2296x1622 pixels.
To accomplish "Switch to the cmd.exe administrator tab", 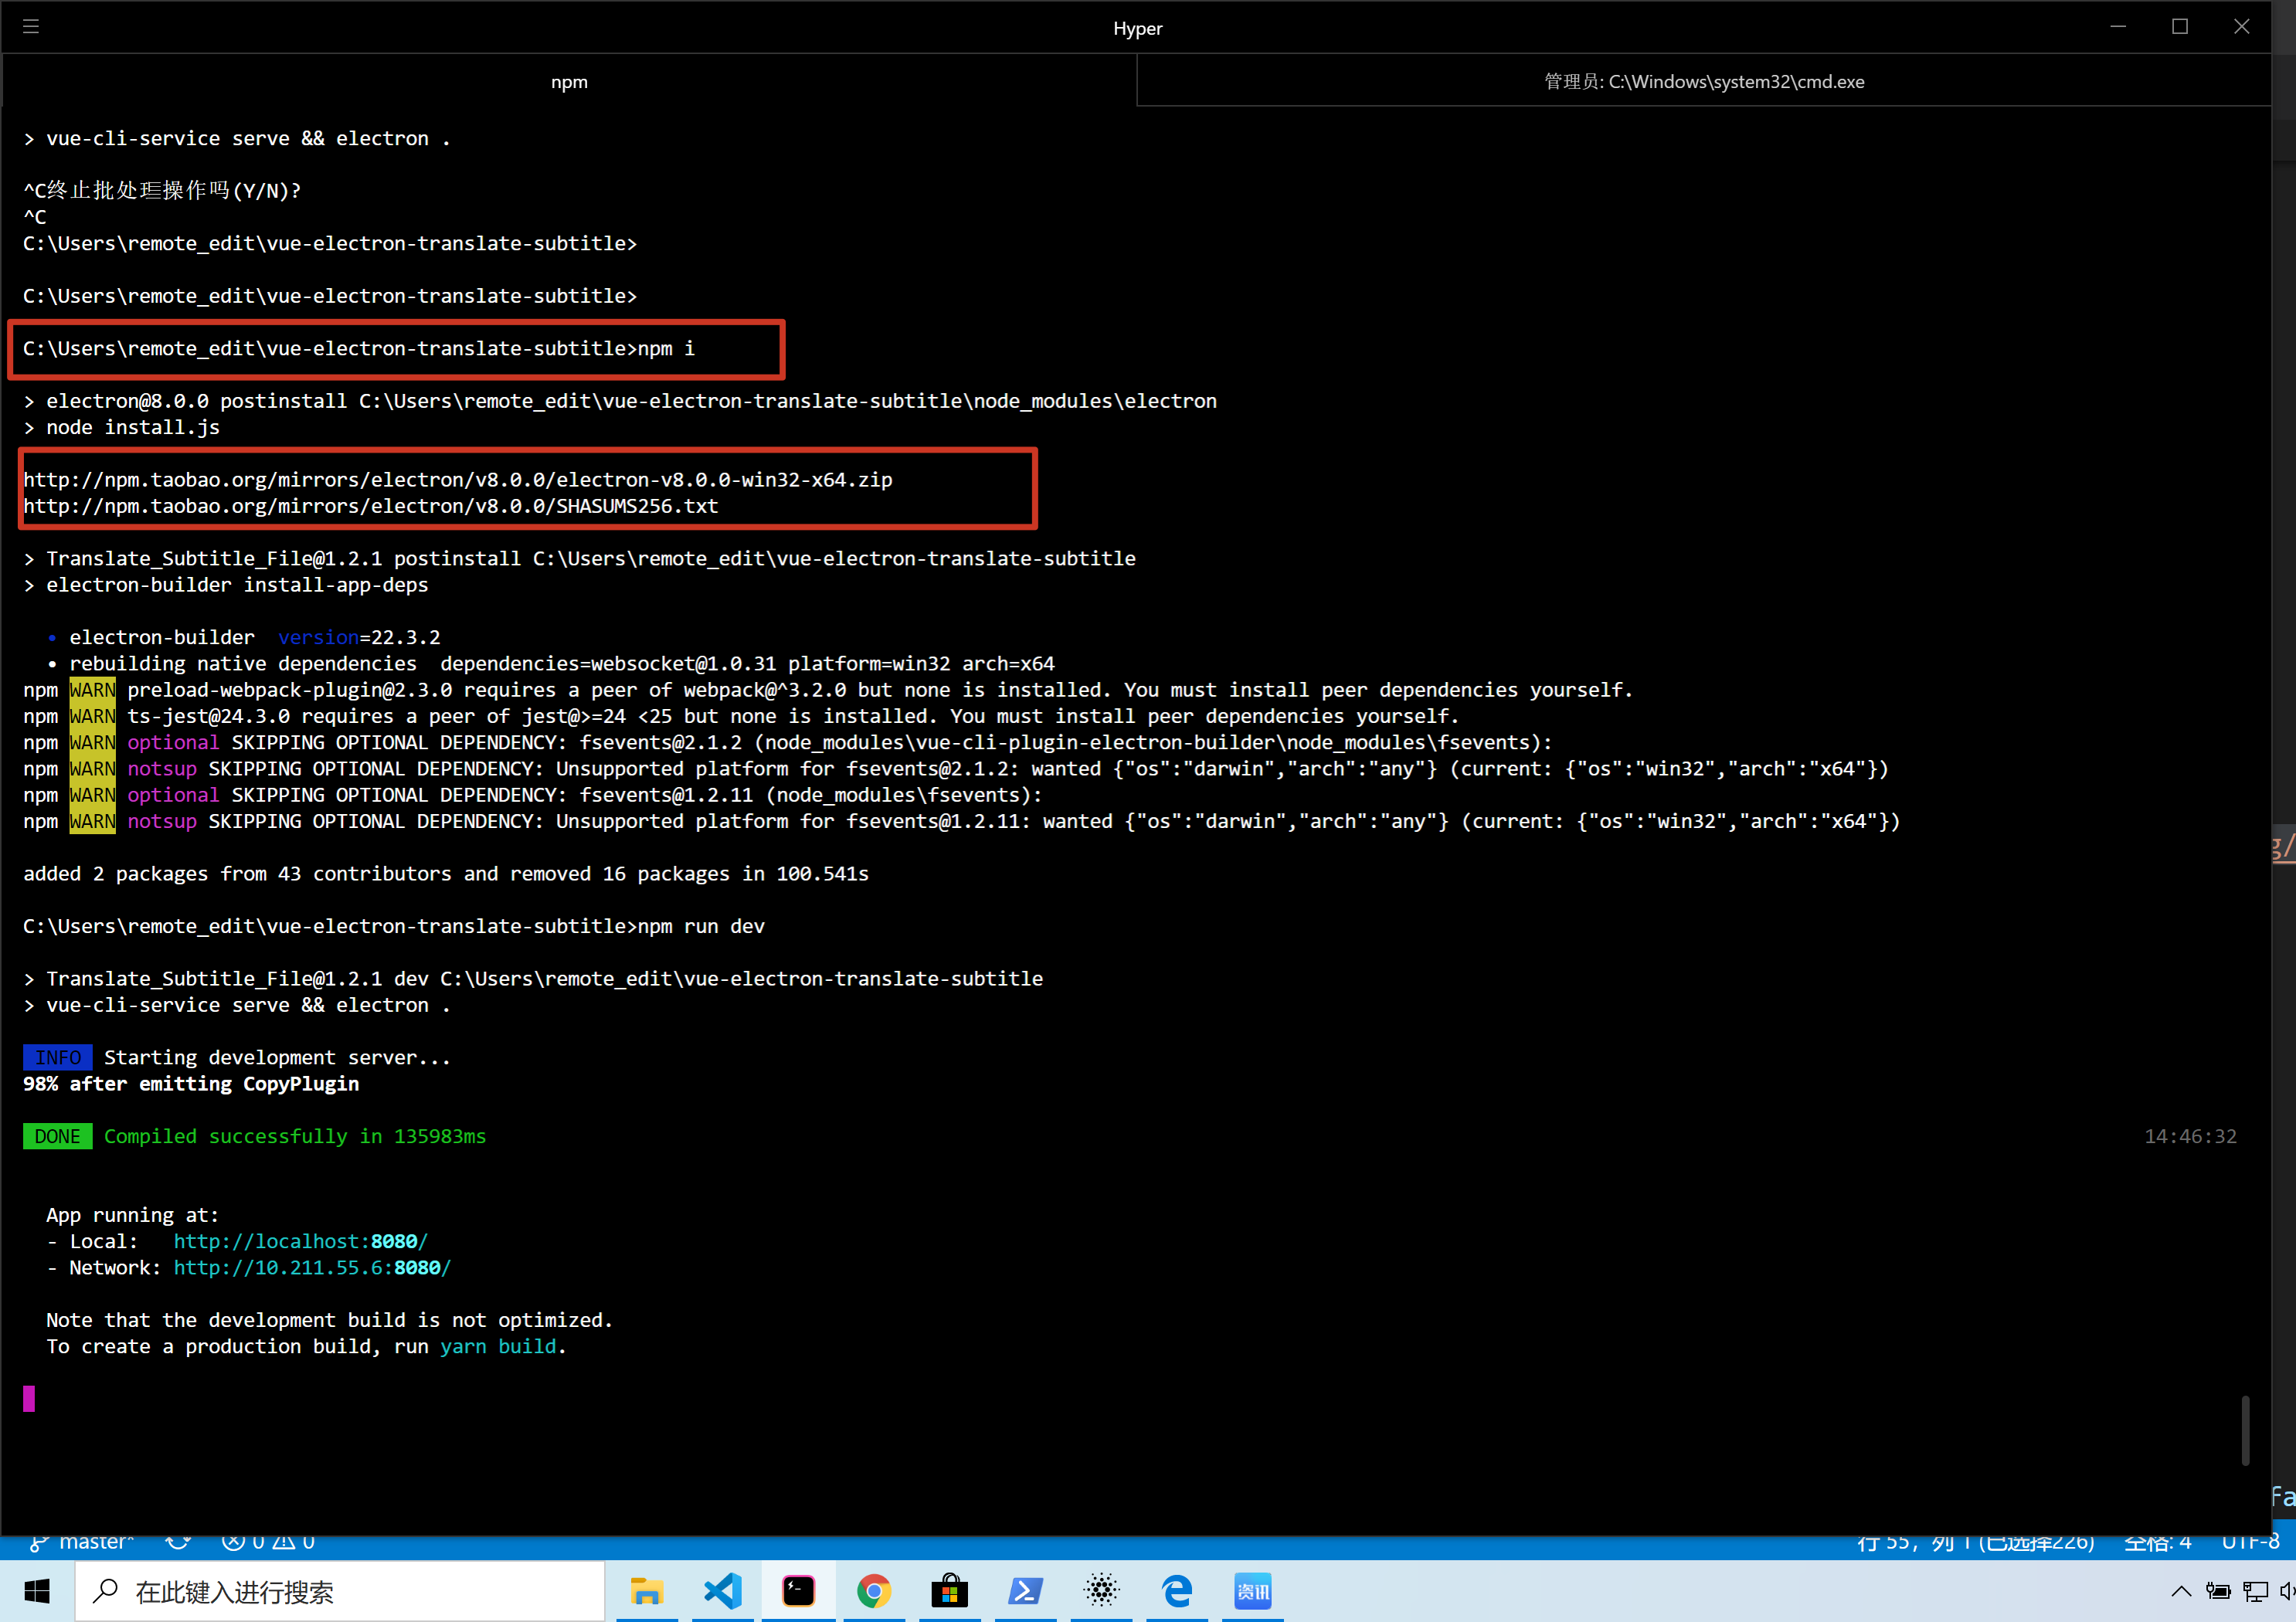I will [x=1703, y=82].
